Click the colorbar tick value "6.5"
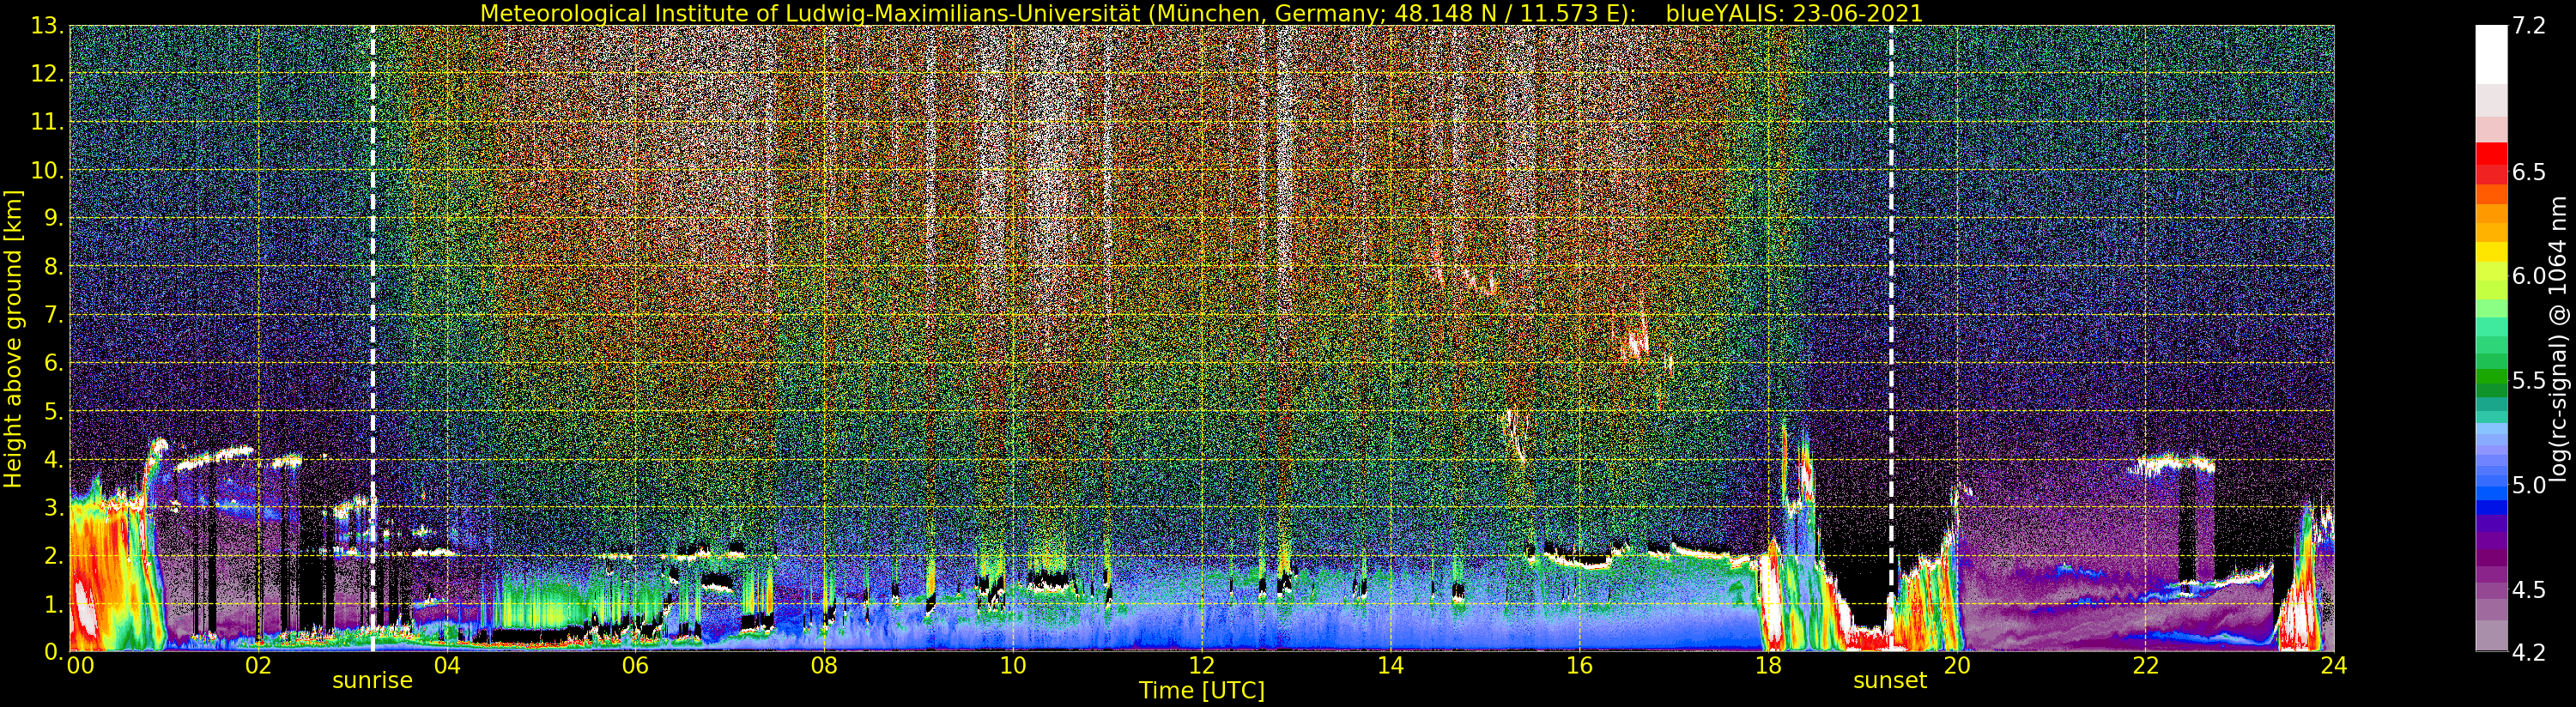 tap(2529, 172)
